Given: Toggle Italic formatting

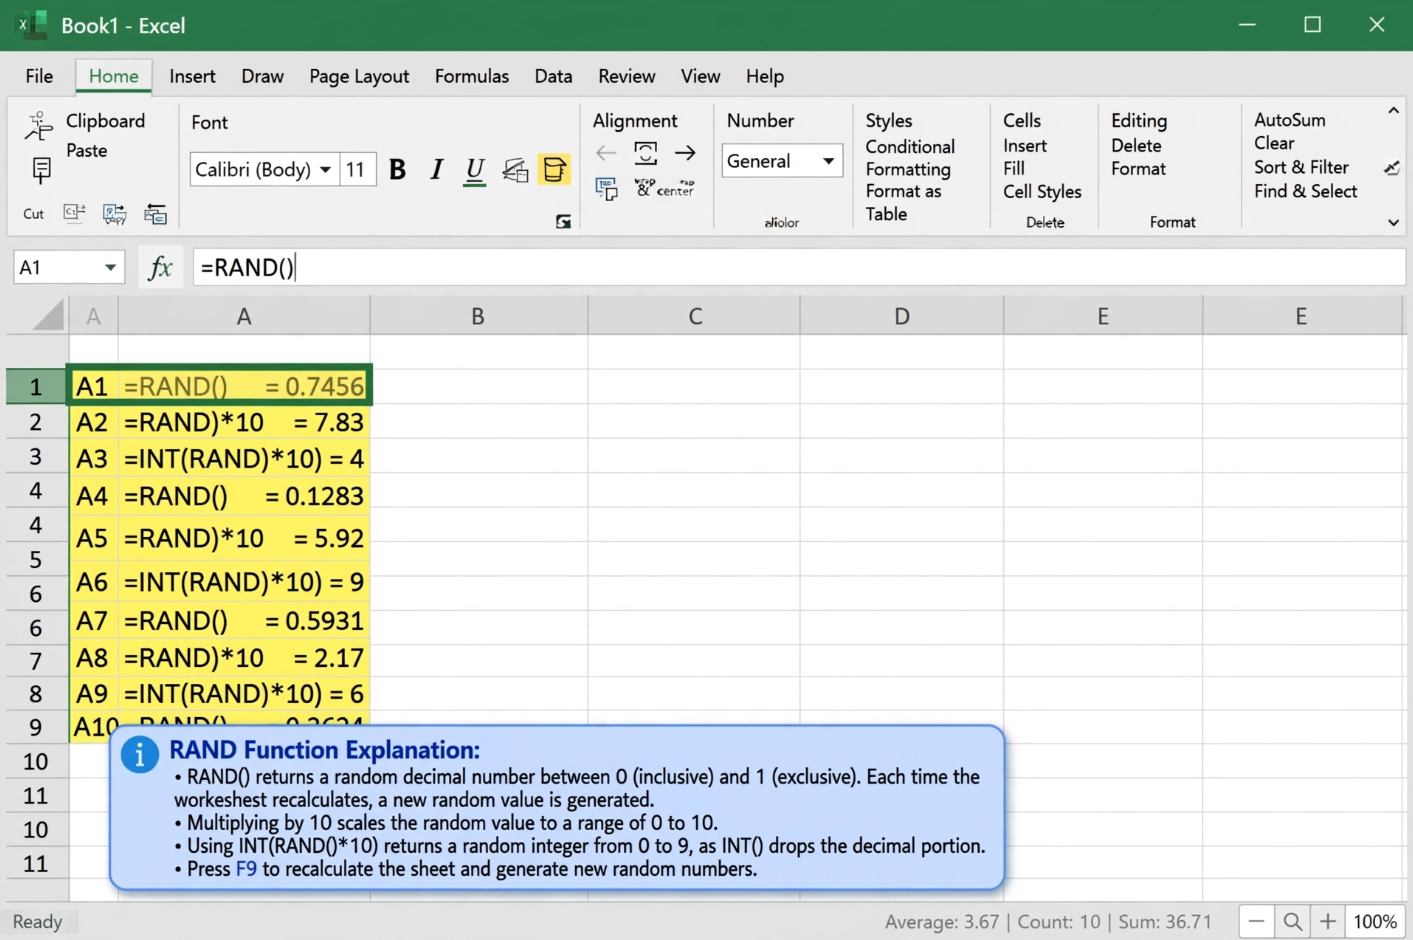Looking at the screenshot, I should [x=436, y=170].
